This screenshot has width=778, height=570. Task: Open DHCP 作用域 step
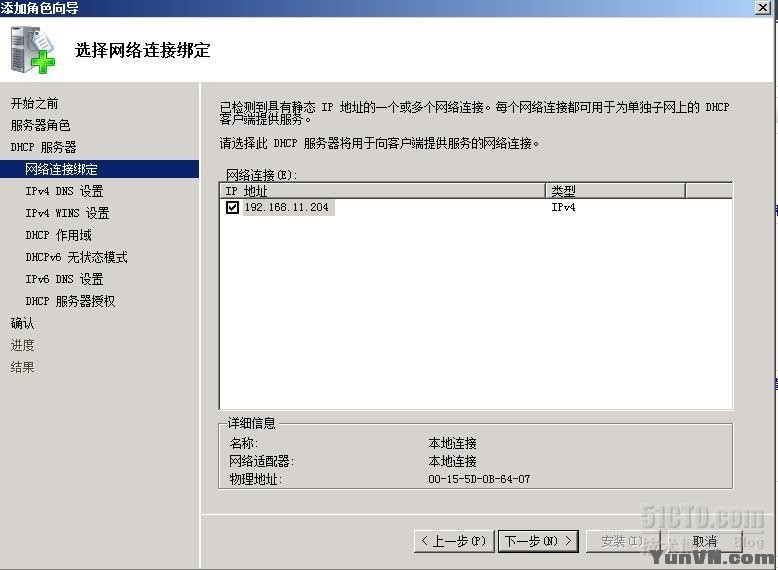click(59, 235)
